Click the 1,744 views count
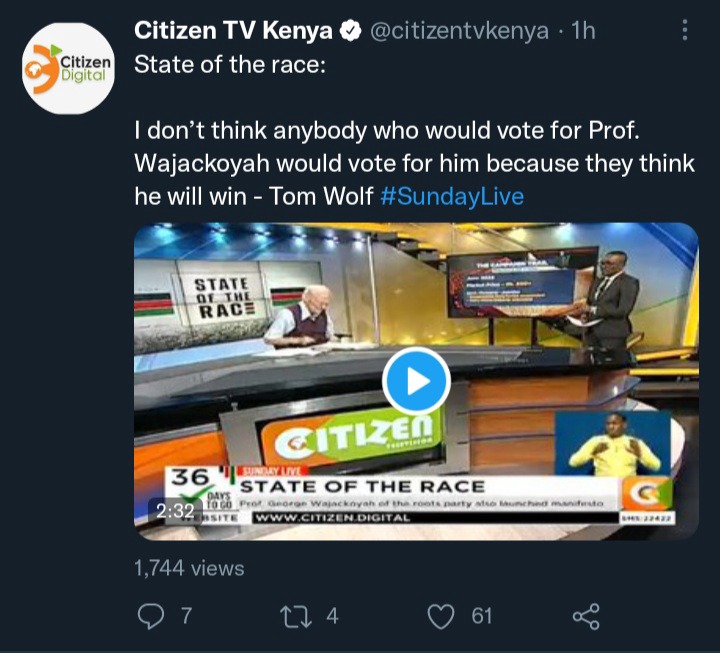Screen dimensions: 720x653 coord(189,568)
